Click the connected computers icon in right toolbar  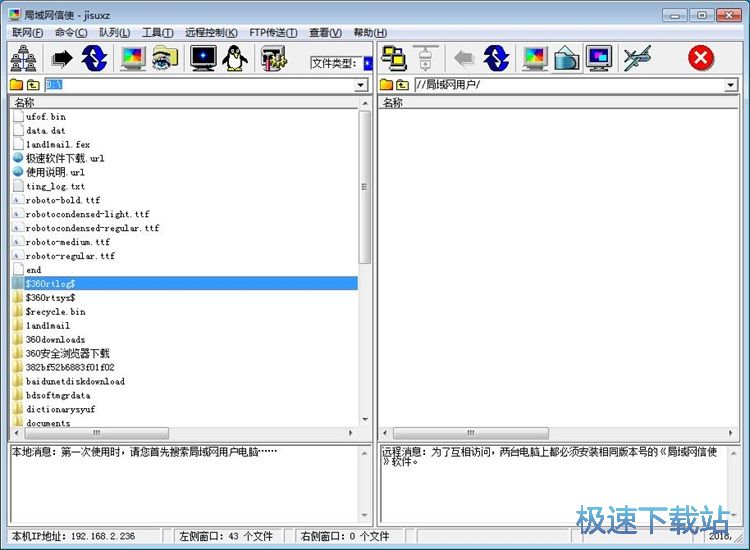pos(394,58)
